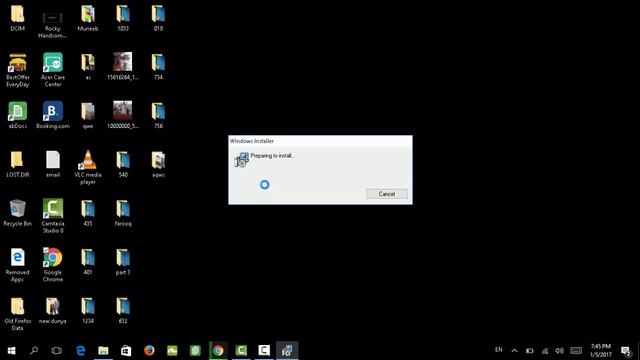
Task: Open the Action Center notifications
Action: (626, 351)
